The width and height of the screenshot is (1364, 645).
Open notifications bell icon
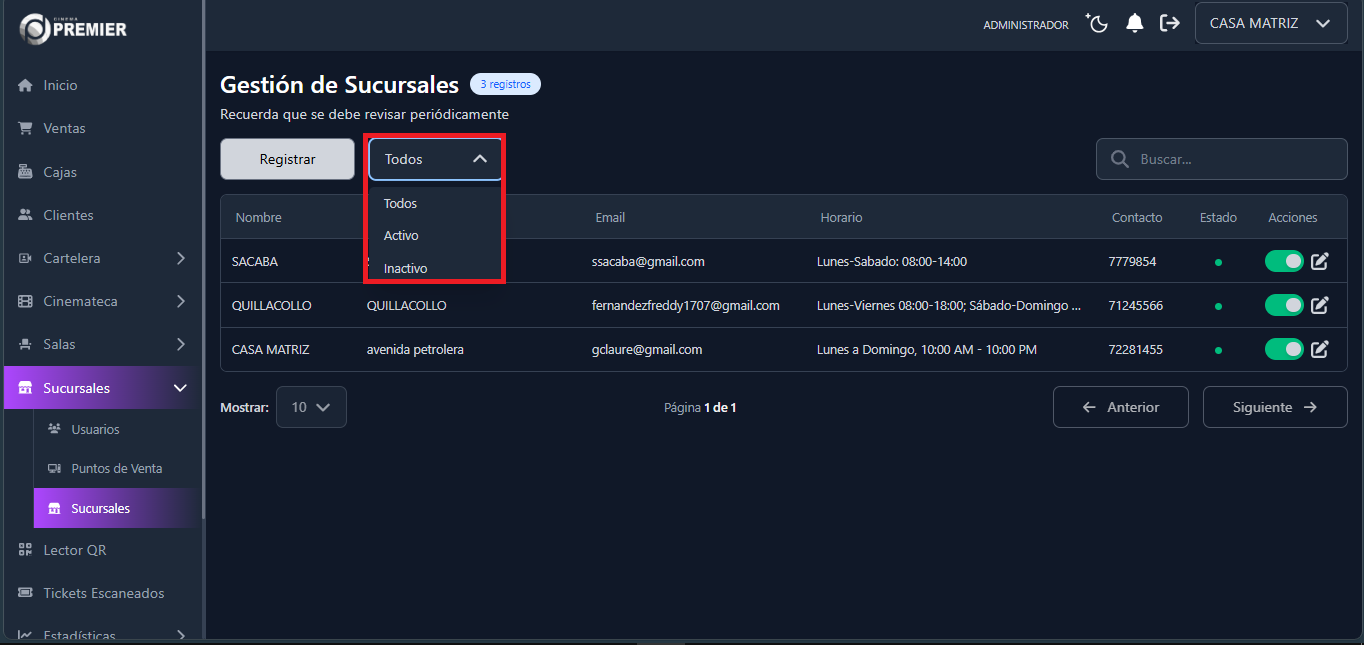coord(1134,23)
